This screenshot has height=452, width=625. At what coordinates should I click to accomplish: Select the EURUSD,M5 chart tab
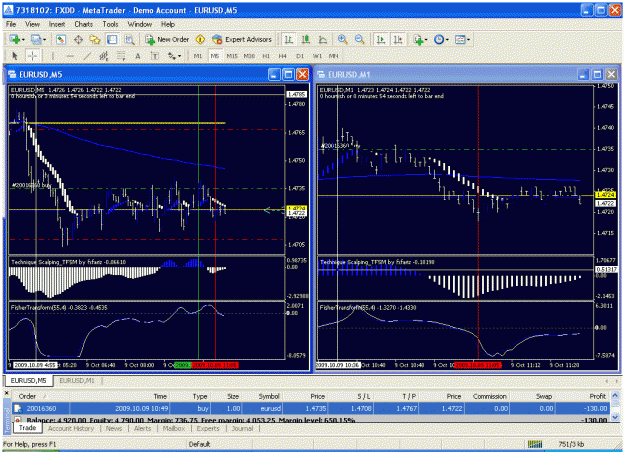tap(28, 381)
